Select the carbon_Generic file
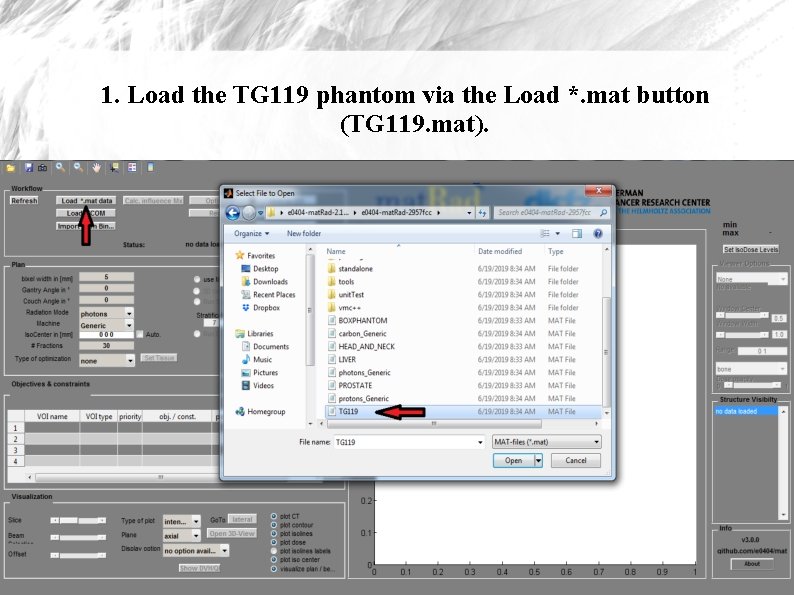794x595 pixels. 462,334
